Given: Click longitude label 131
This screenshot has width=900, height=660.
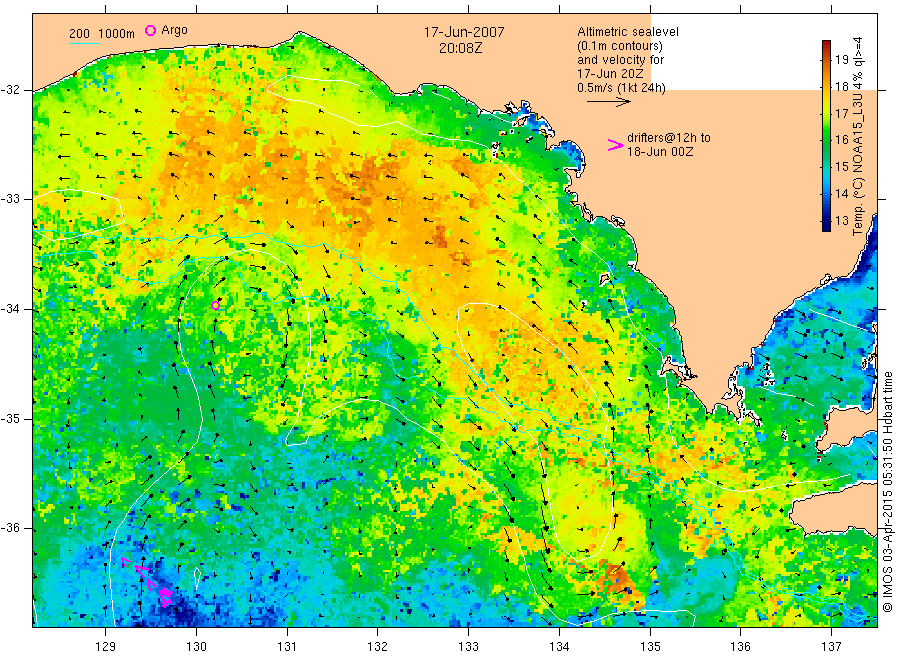Looking at the screenshot, I should [287, 647].
